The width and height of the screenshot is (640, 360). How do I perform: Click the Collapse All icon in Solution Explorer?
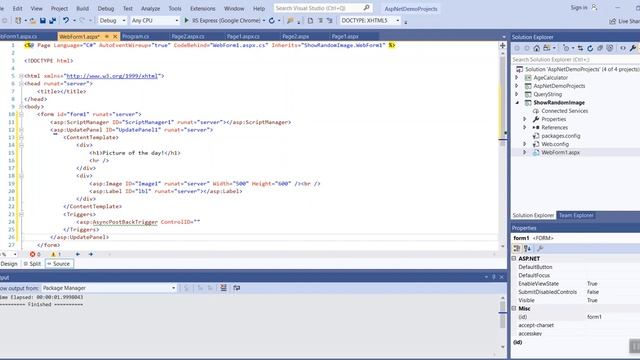[x=600, y=48]
